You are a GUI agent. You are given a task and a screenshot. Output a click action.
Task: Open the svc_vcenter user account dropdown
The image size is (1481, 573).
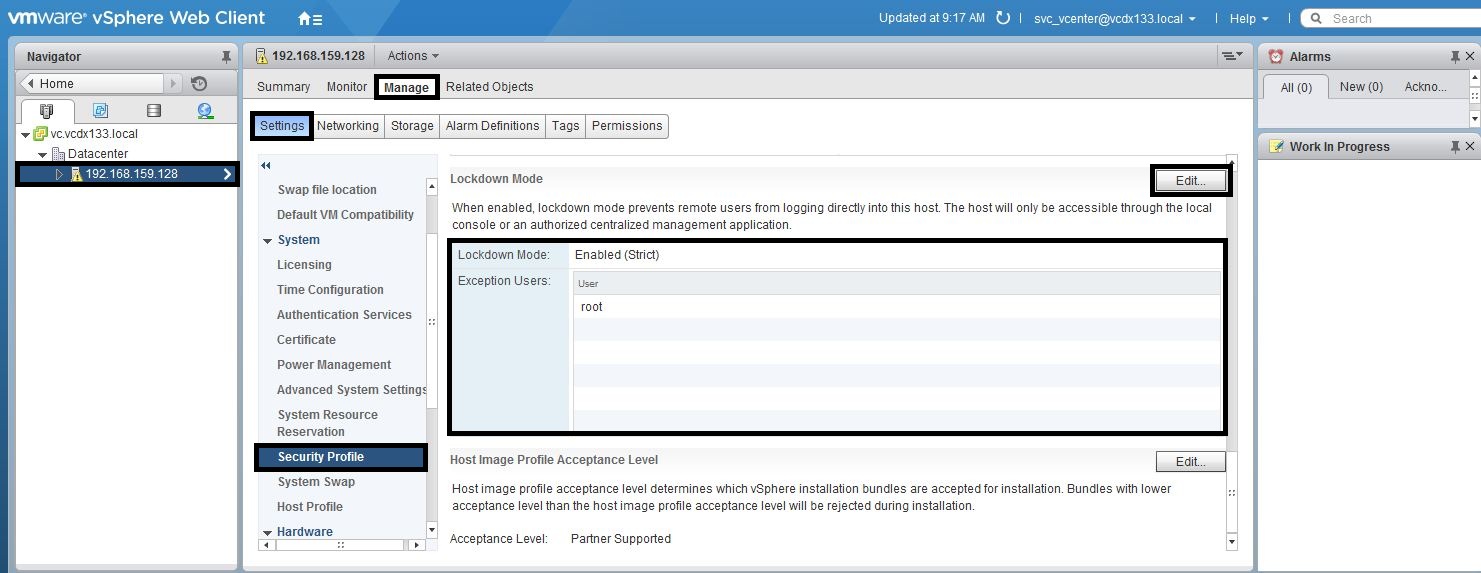(1114, 19)
